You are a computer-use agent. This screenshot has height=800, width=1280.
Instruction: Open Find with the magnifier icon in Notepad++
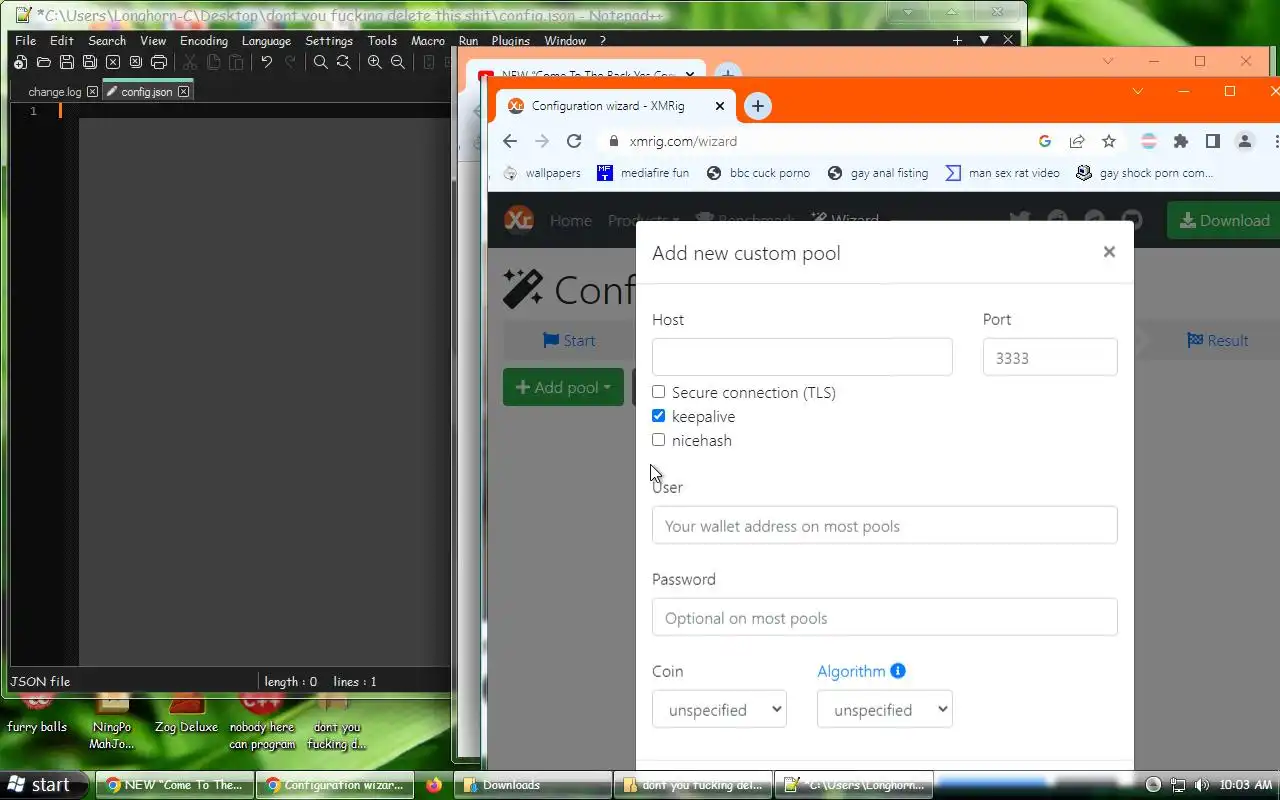pyautogui.click(x=320, y=62)
